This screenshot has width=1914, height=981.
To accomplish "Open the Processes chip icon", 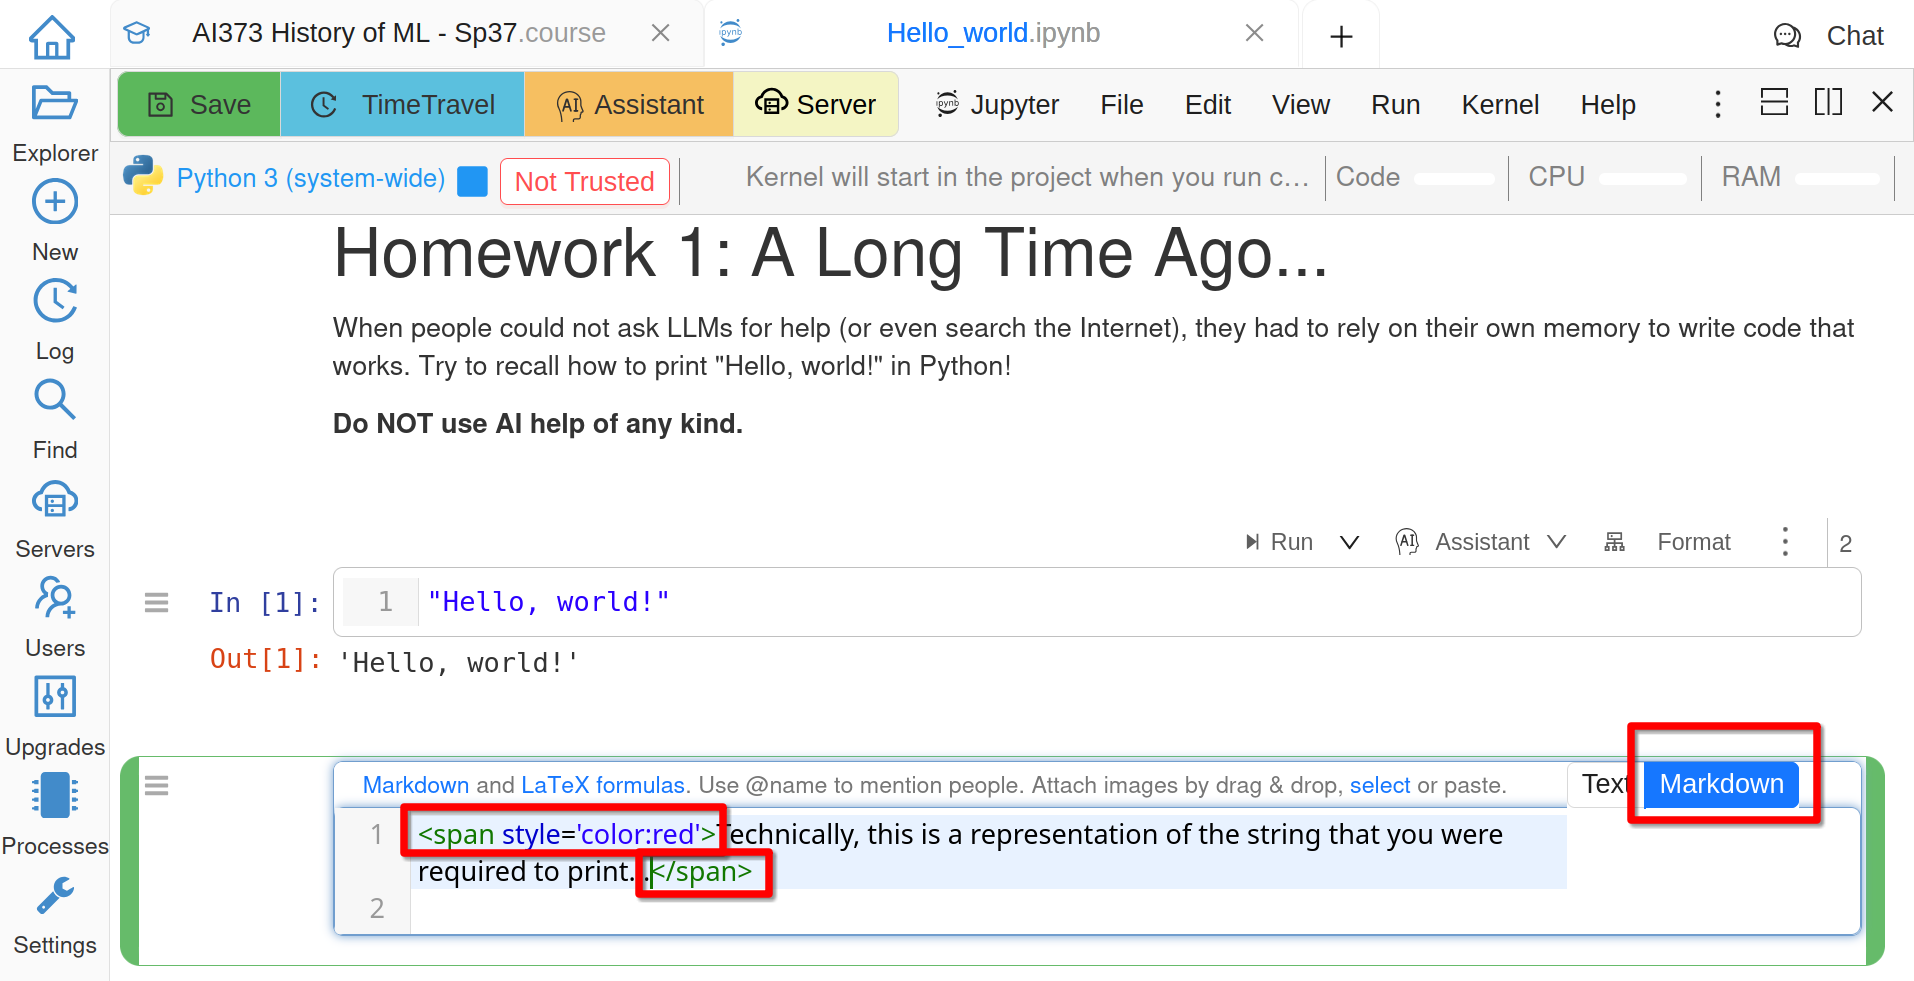I will click(54, 796).
